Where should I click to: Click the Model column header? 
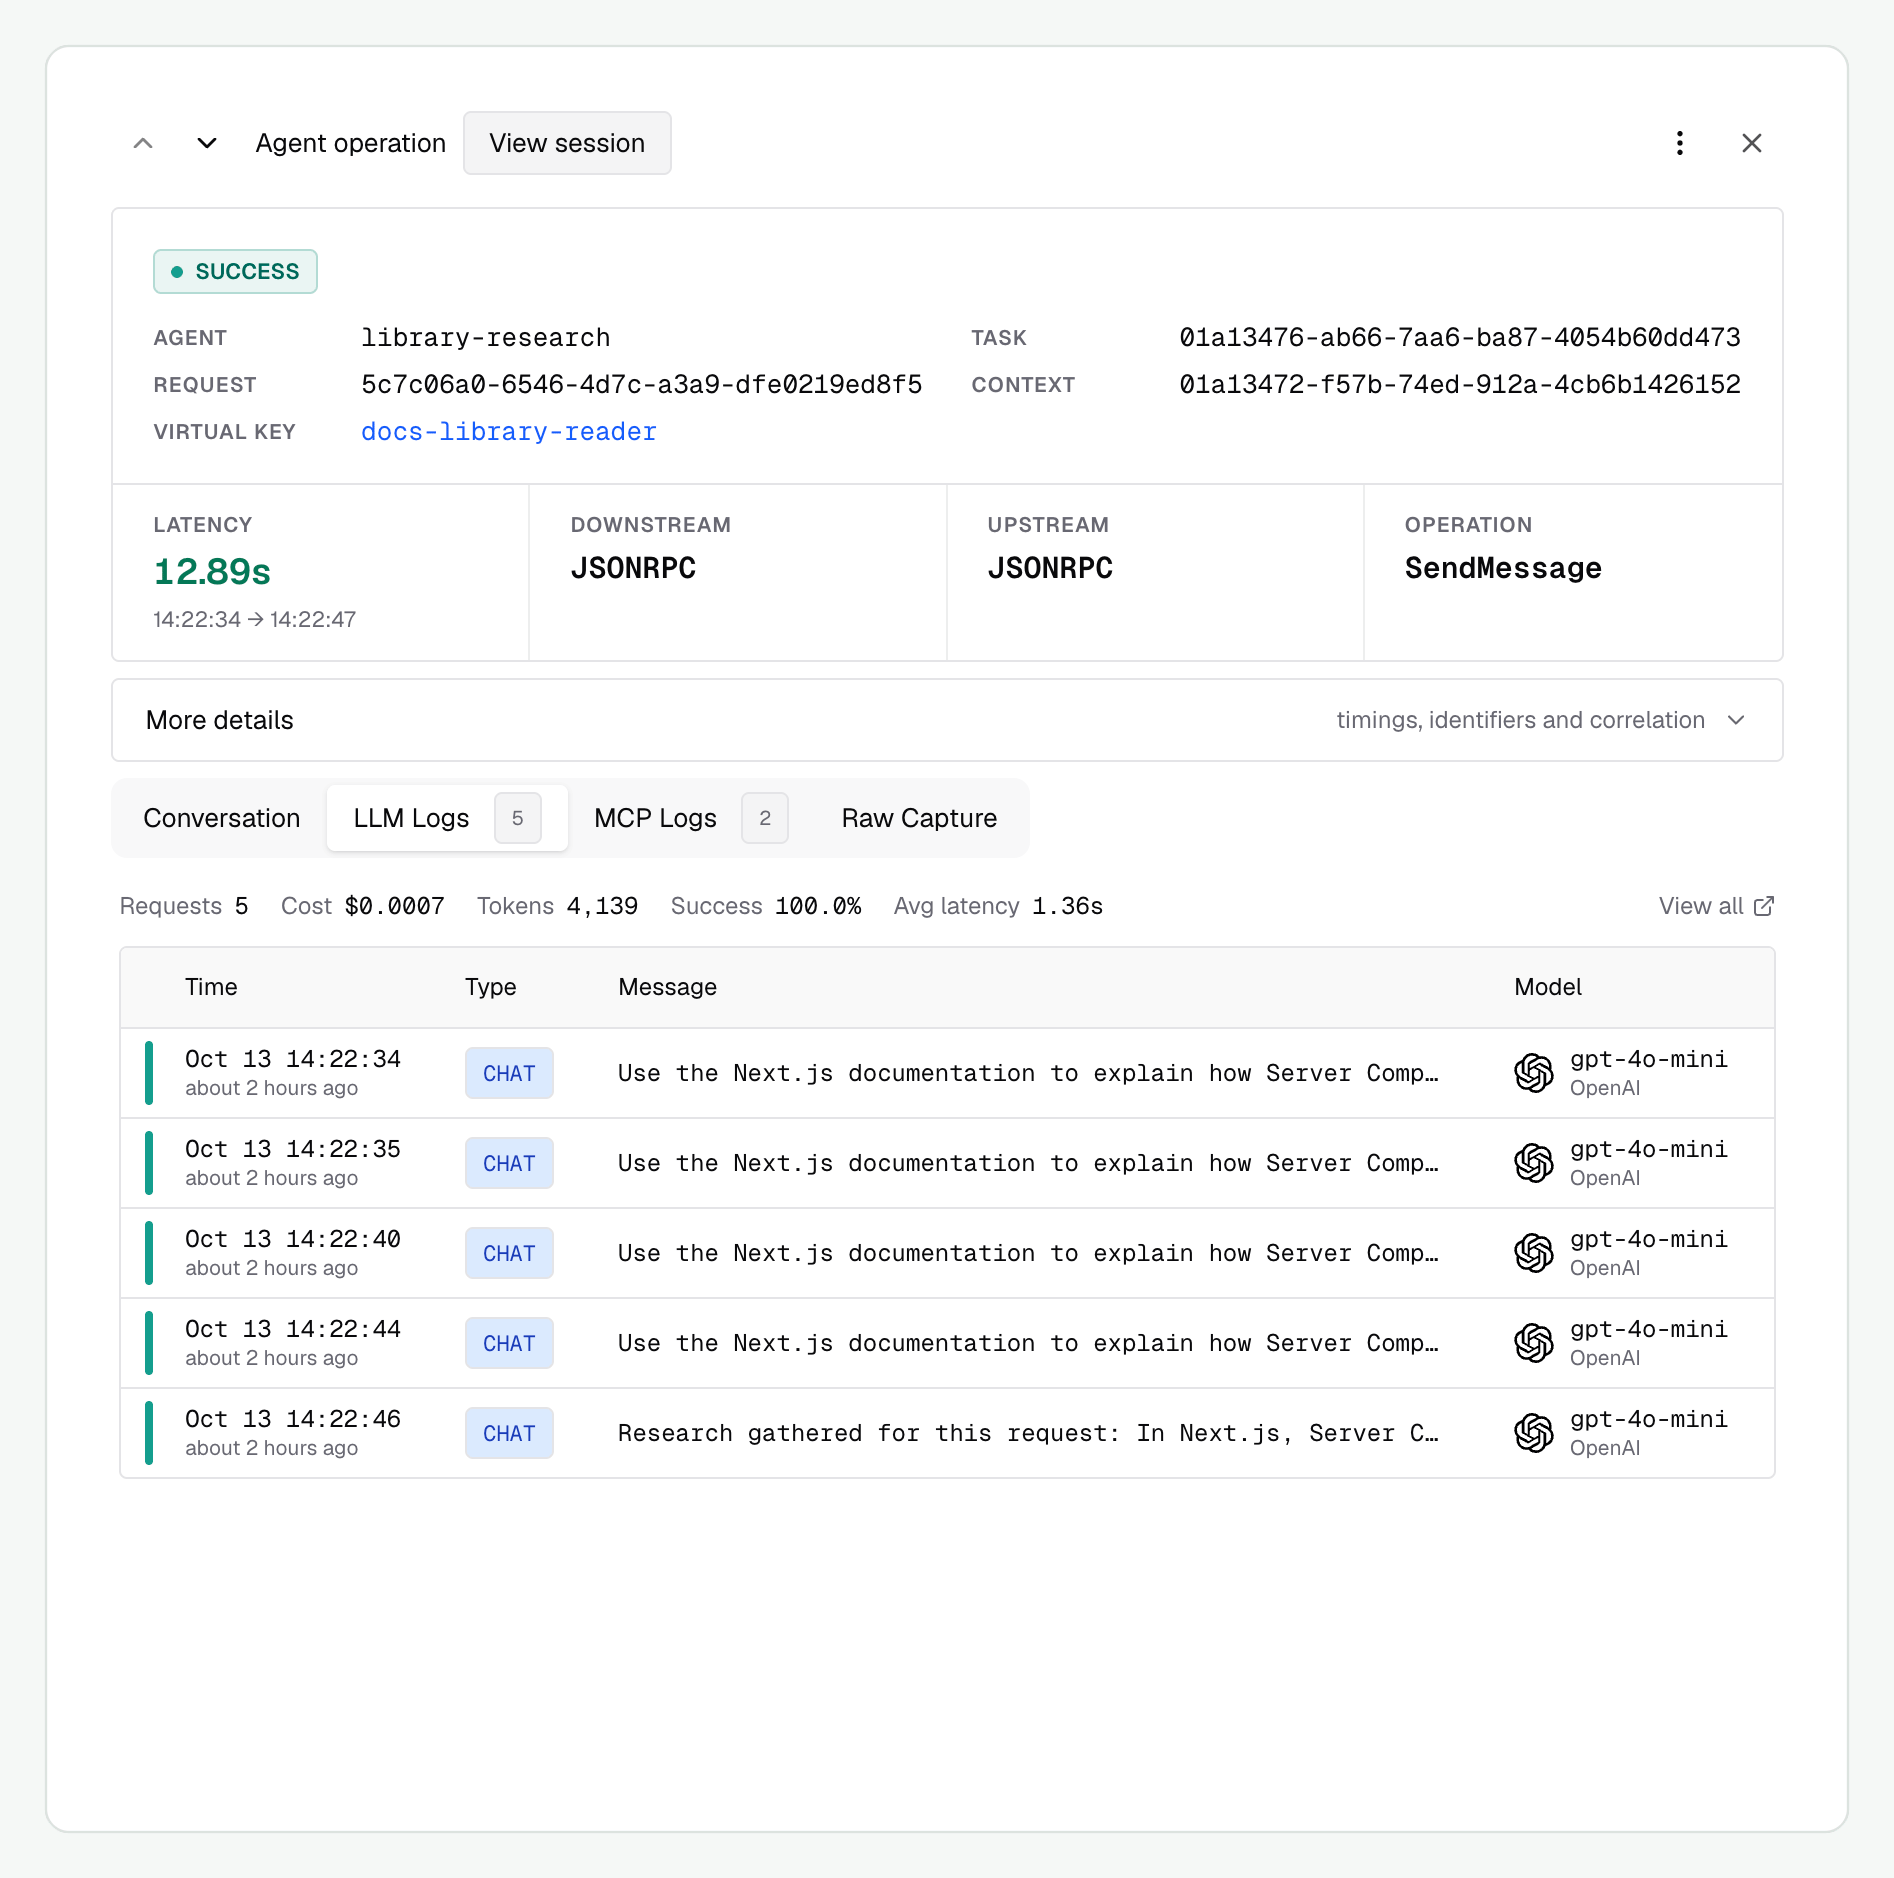pyautogui.click(x=1548, y=987)
